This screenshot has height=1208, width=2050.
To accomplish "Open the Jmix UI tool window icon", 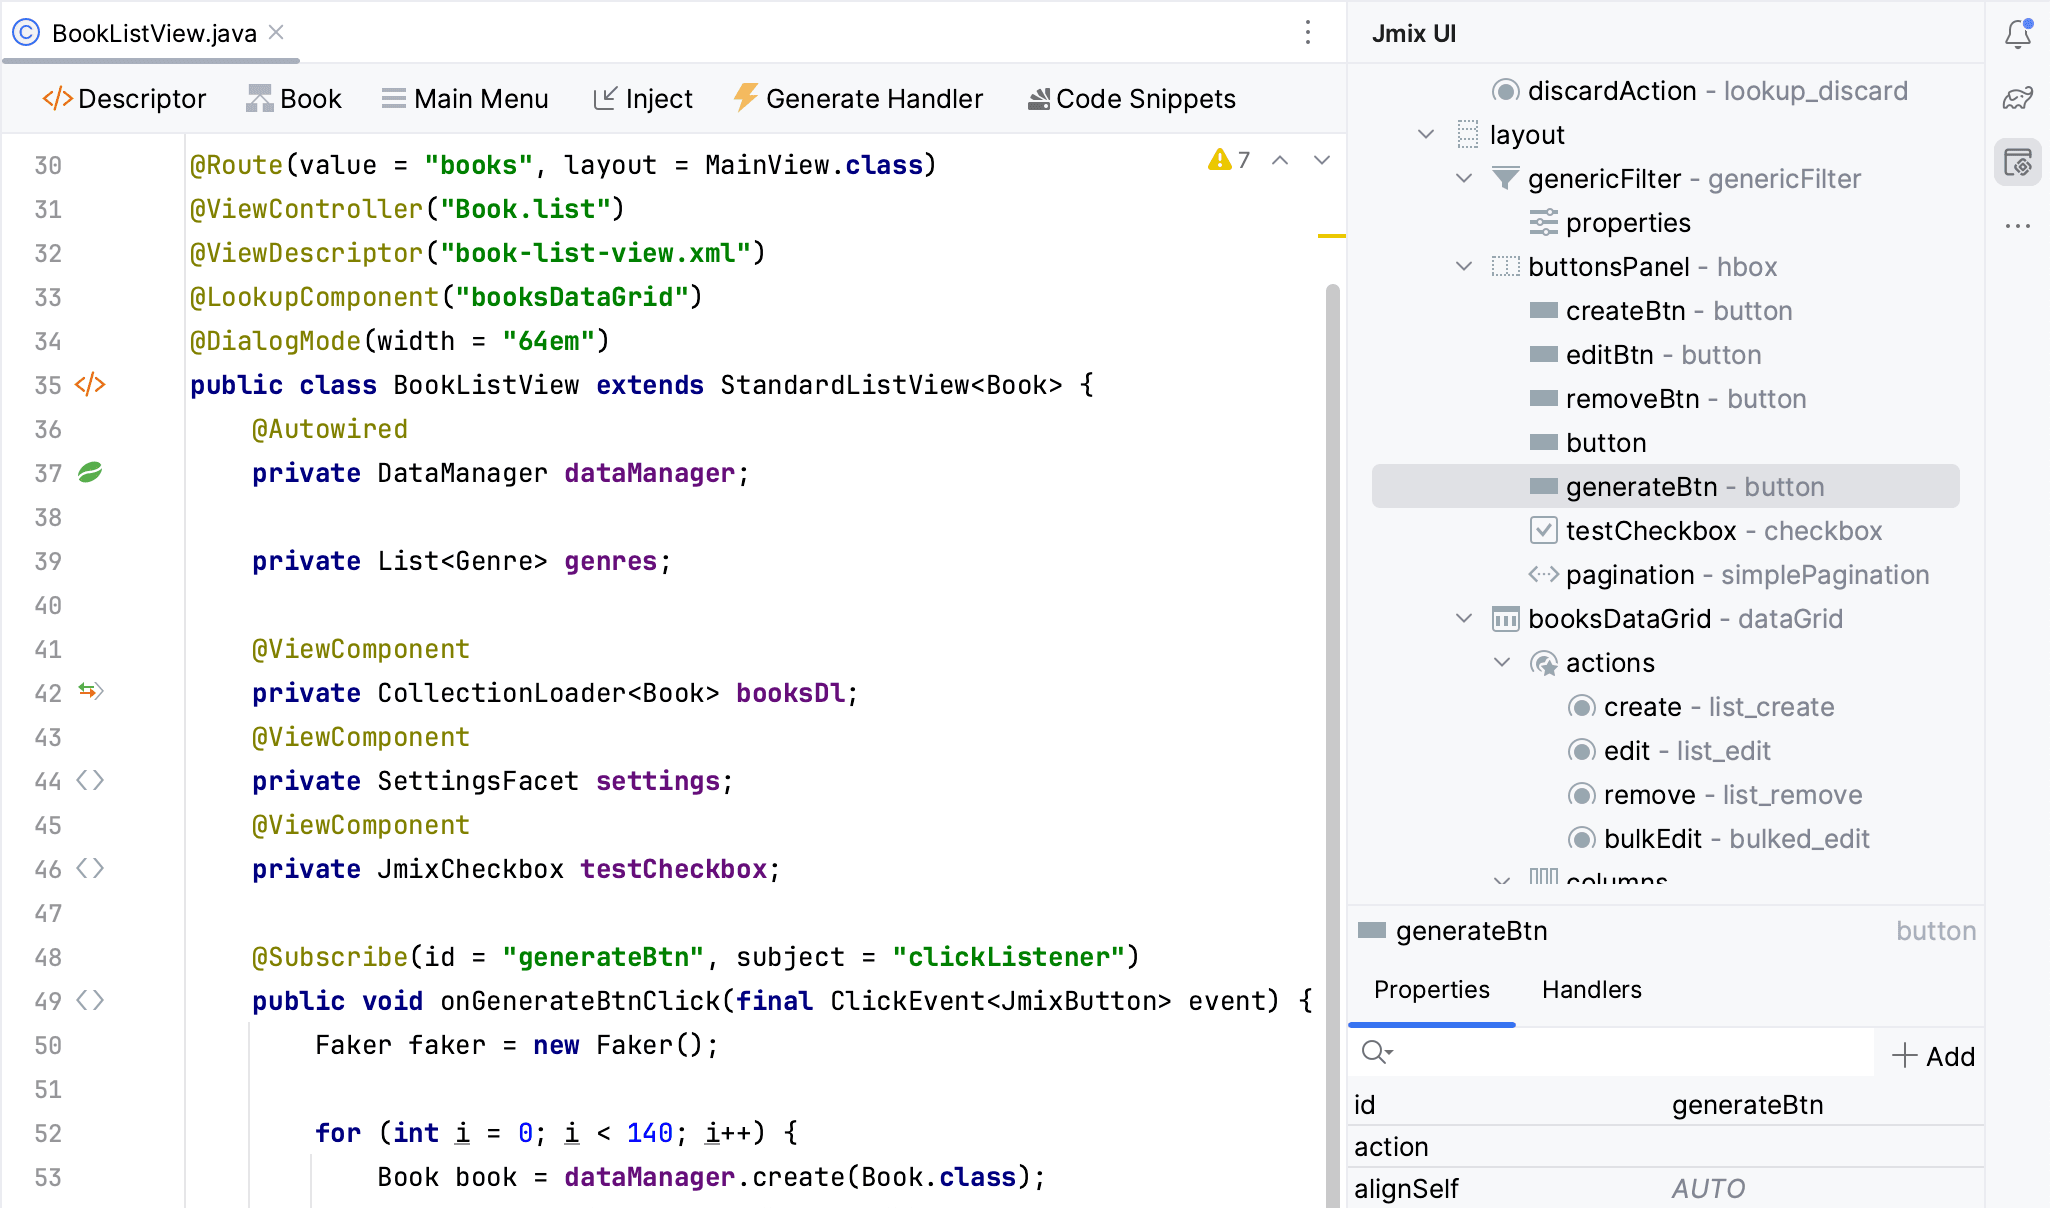I will pos(2018,163).
